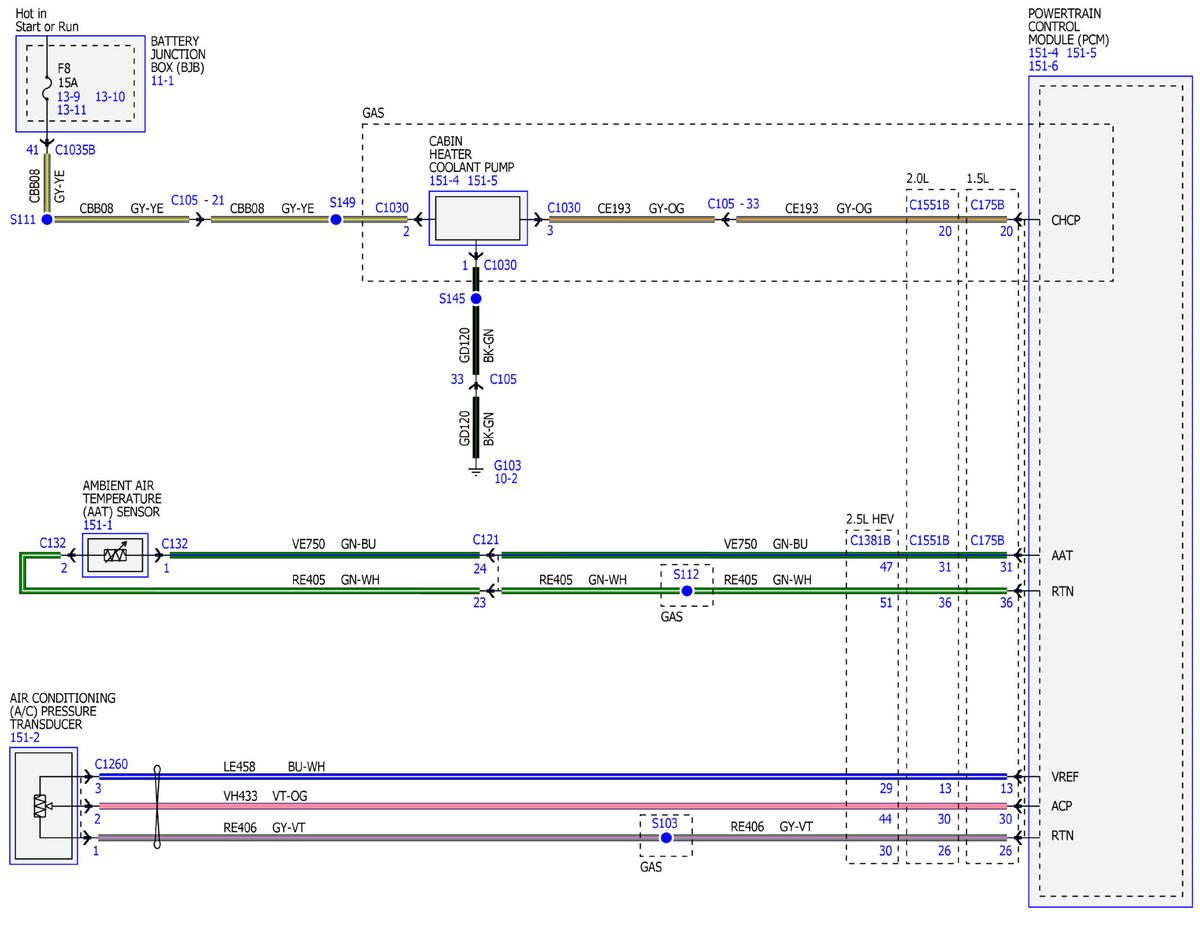Follow the 10-2 ground reference link
Image resolution: width=1200 pixels, height=927 pixels.
506,479
